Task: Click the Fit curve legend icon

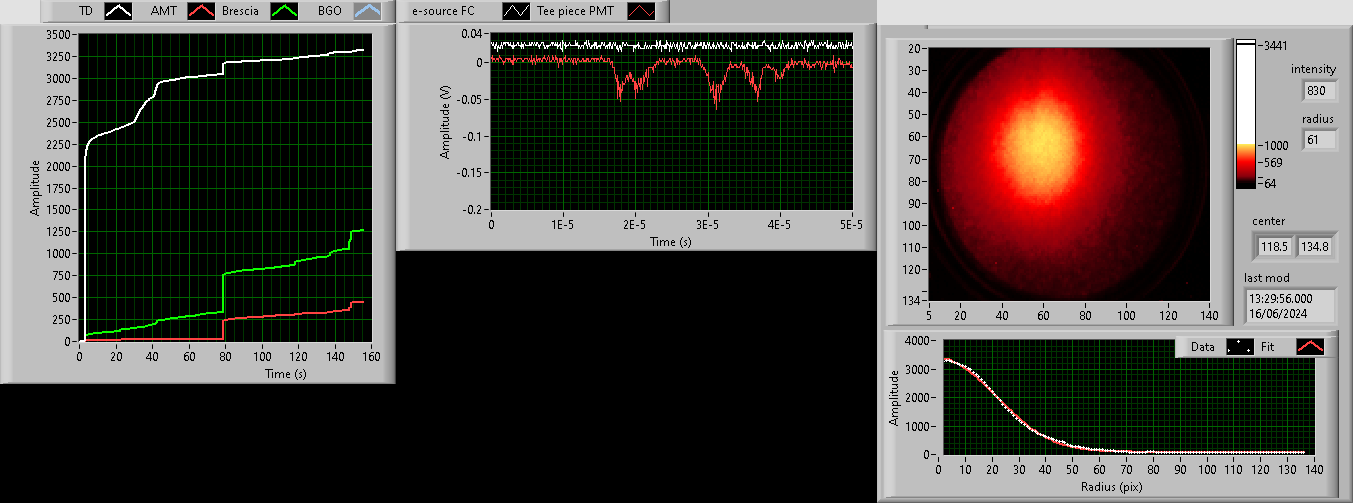Action: click(1310, 346)
